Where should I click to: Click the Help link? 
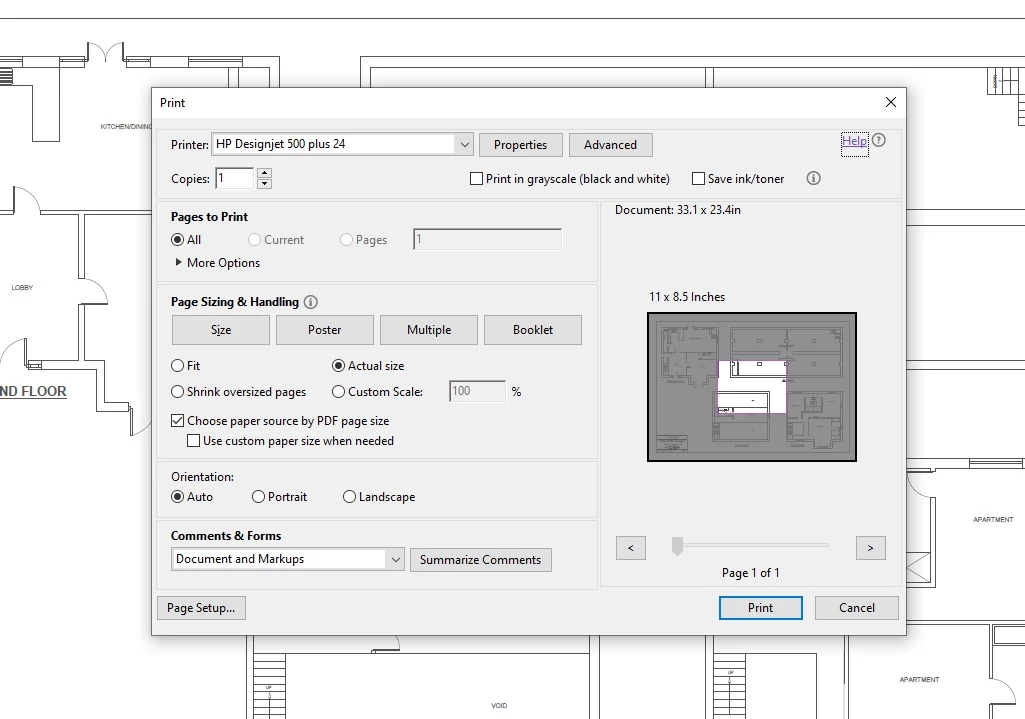(x=854, y=141)
